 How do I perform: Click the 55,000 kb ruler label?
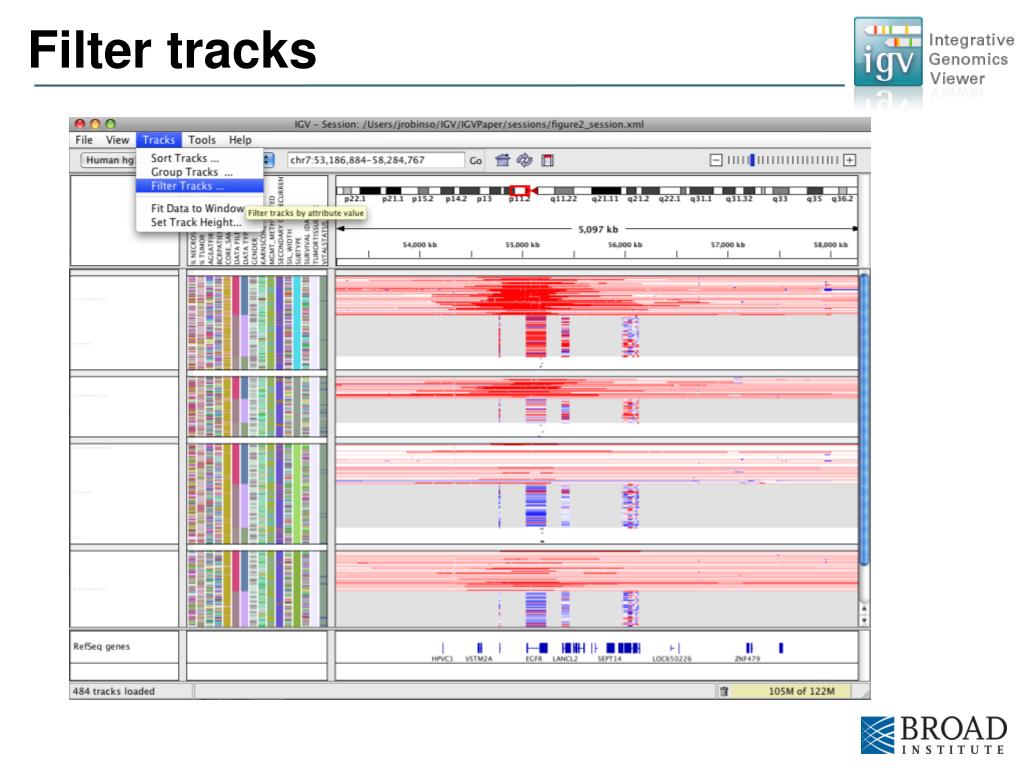coord(522,245)
